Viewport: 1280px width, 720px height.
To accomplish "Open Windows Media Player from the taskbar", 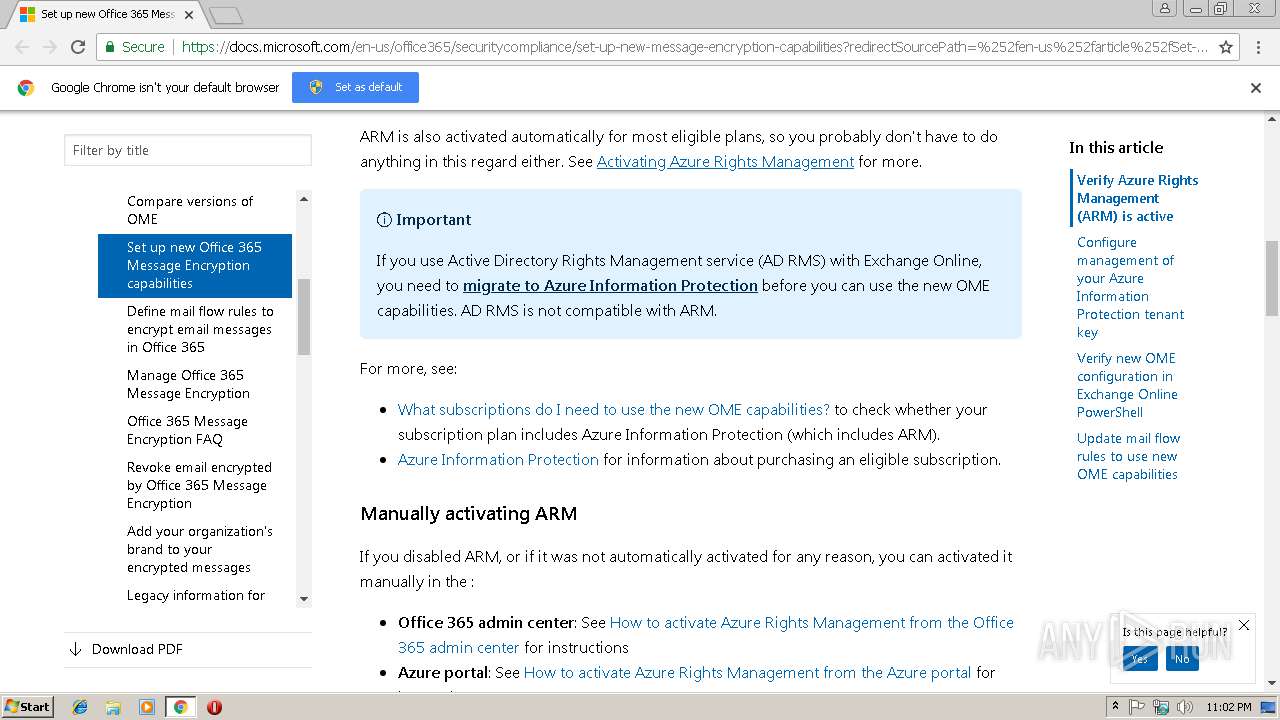I will coord(147,707).
